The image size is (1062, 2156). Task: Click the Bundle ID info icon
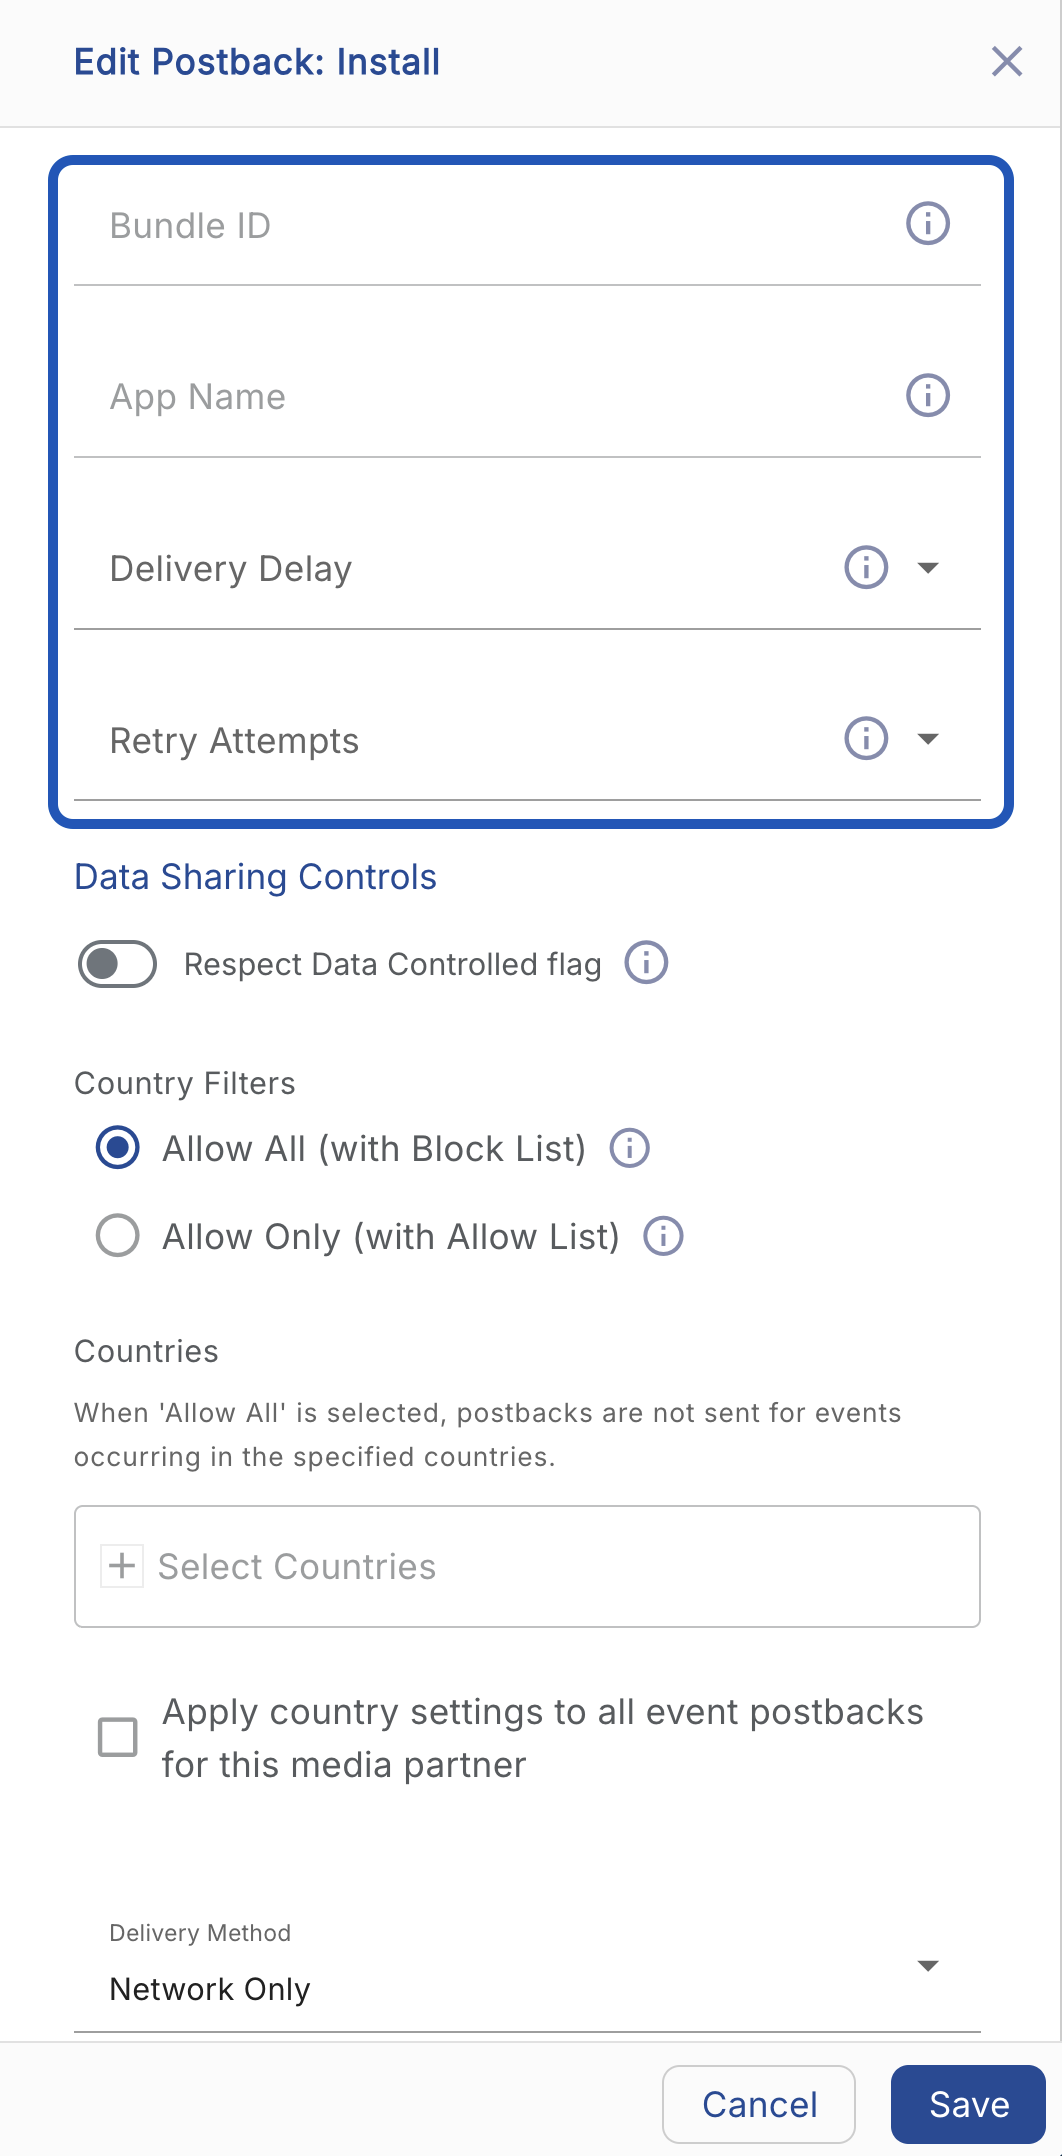(927, 224)
